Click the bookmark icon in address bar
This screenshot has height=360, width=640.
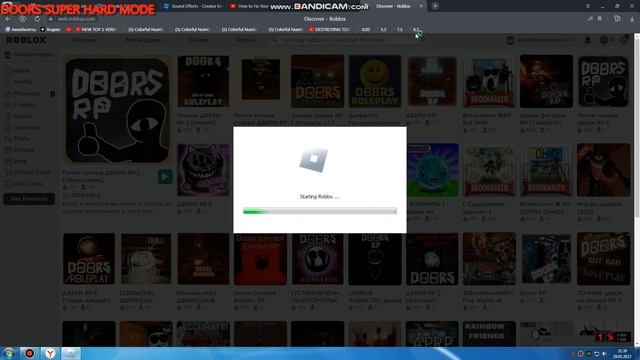point(600,19)
